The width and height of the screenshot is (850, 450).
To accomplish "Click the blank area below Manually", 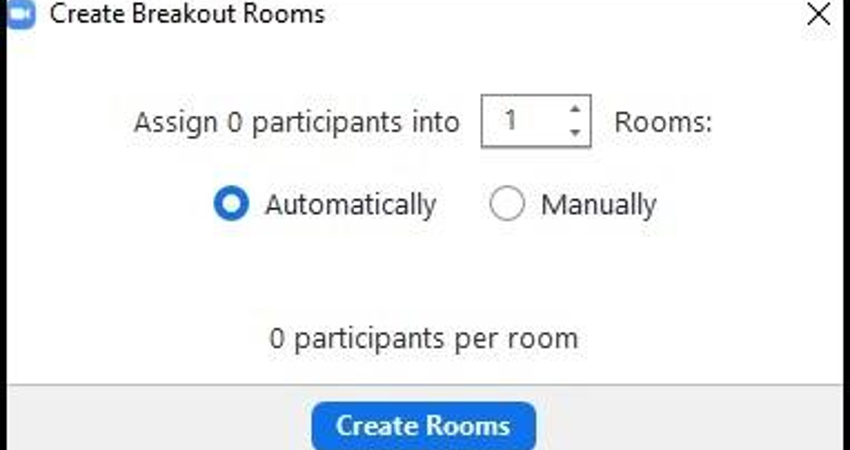I will tap(600, 270).
